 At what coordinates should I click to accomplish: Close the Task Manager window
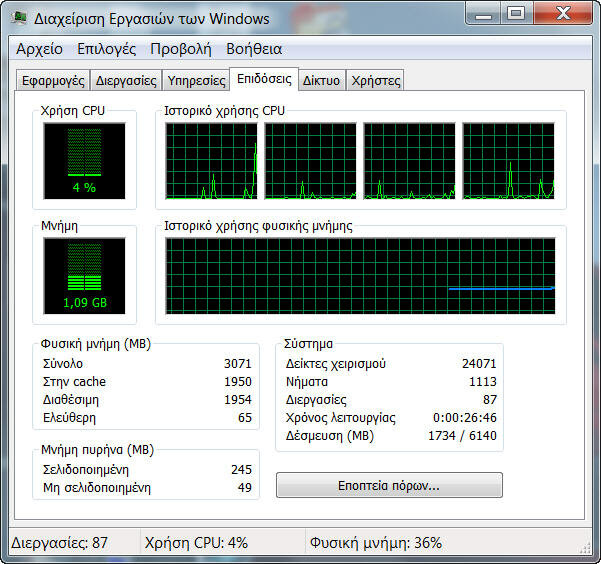pyautogui.click(x=563, y=14)
